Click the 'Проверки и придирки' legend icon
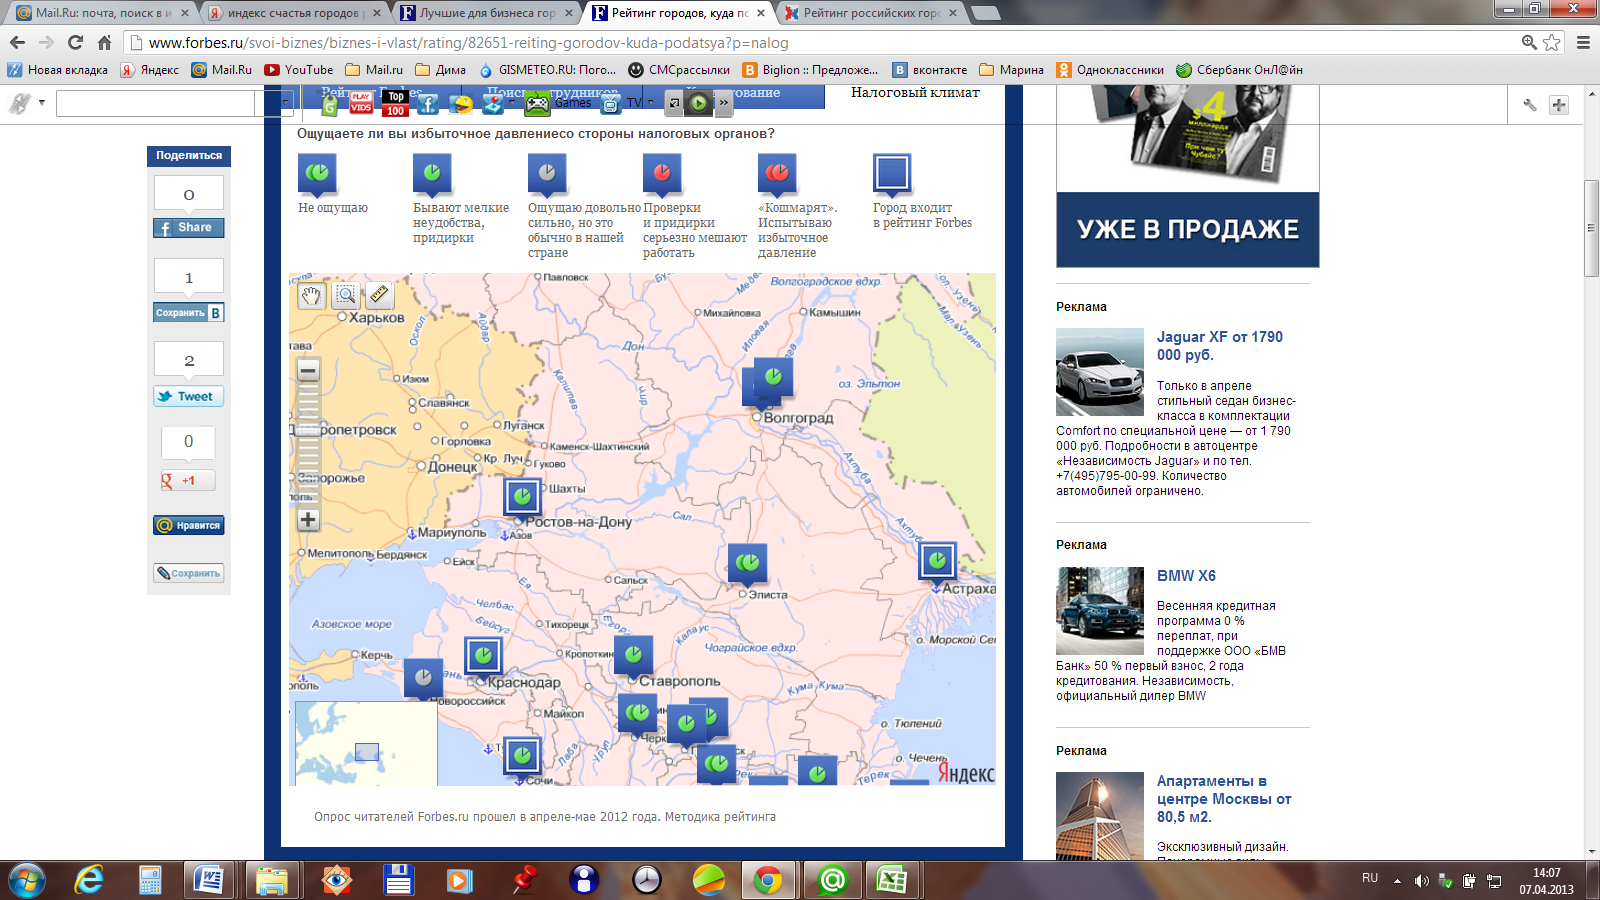This screenshot has width=1600, height=900. tap(662, 173)
